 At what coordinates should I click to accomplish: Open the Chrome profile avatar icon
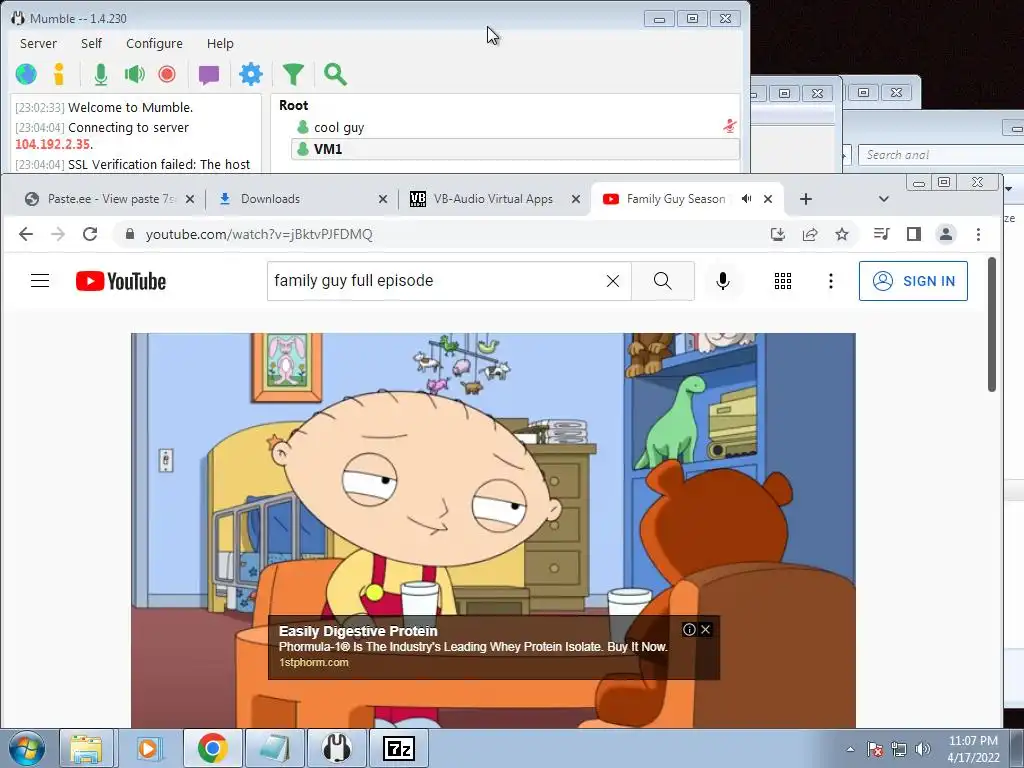(x=946, y=234)
